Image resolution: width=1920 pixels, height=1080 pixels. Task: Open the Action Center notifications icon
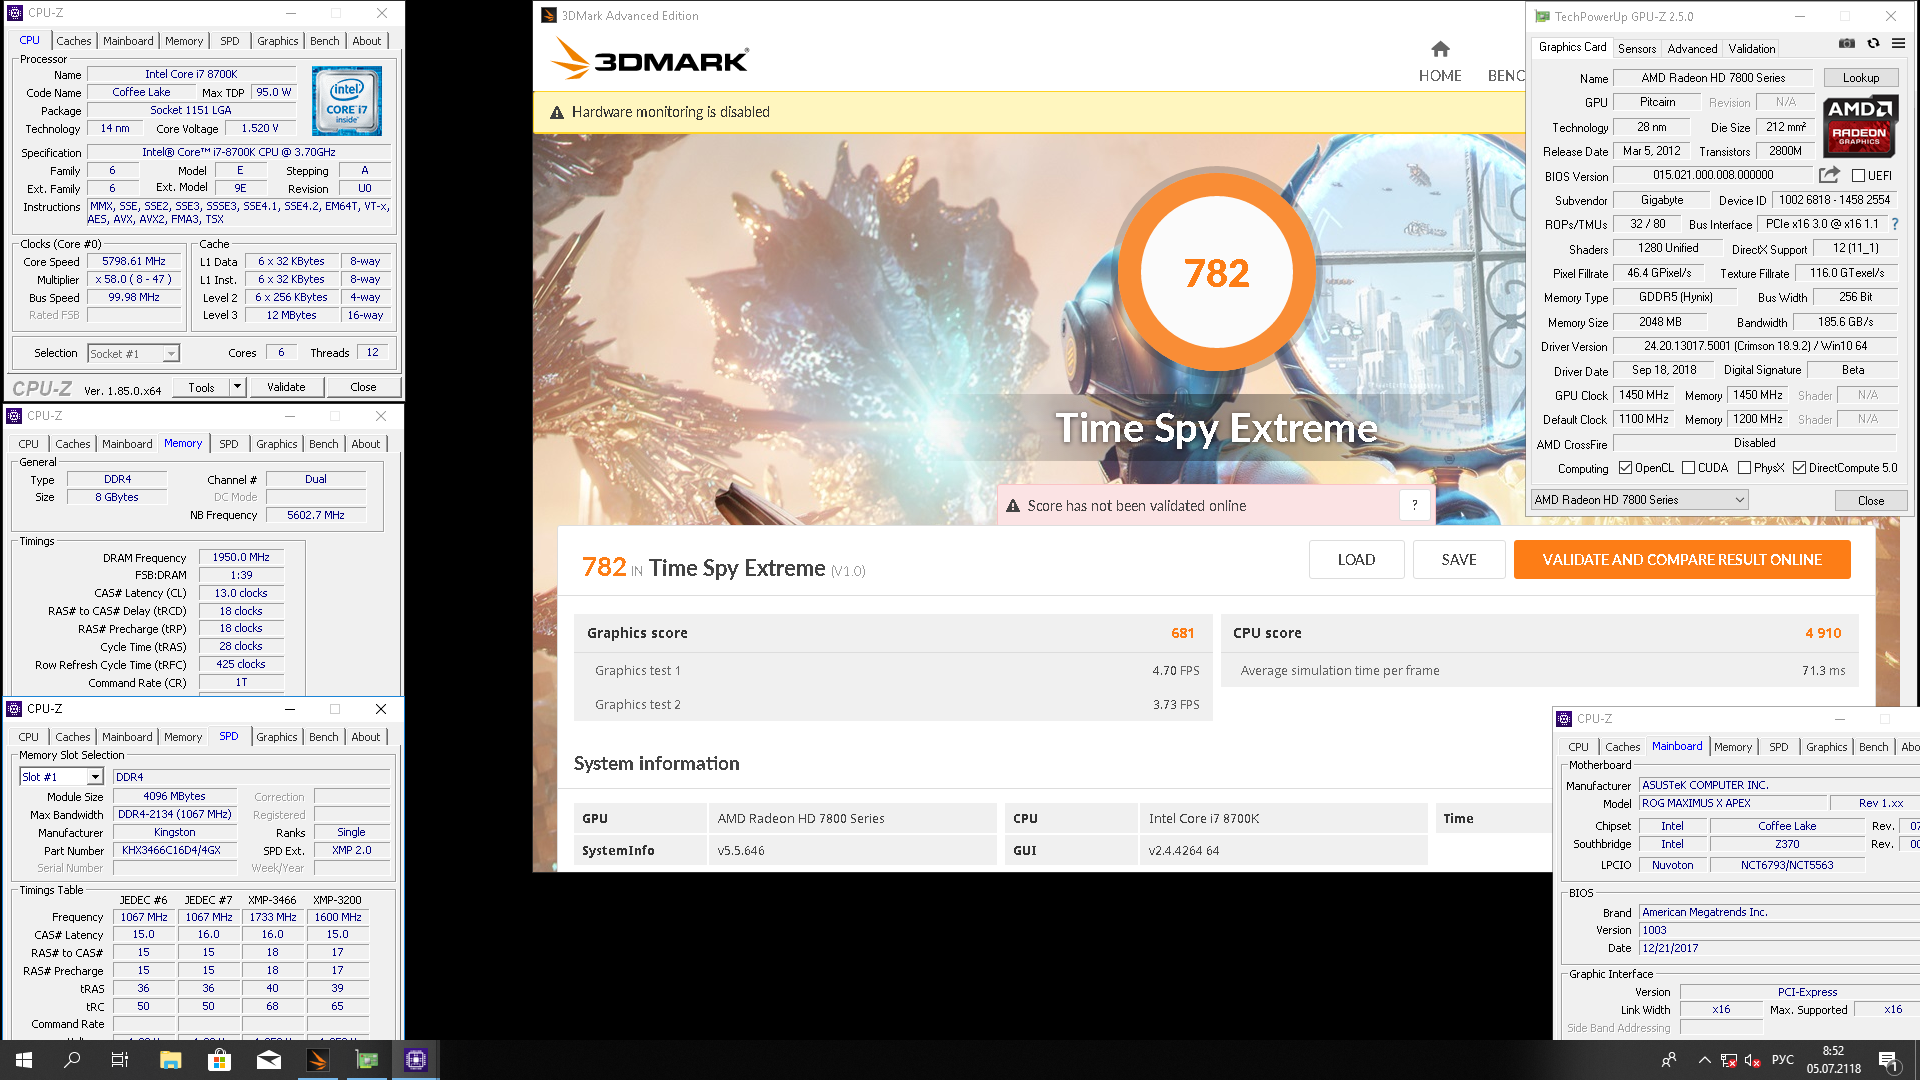[1887, 1060]
